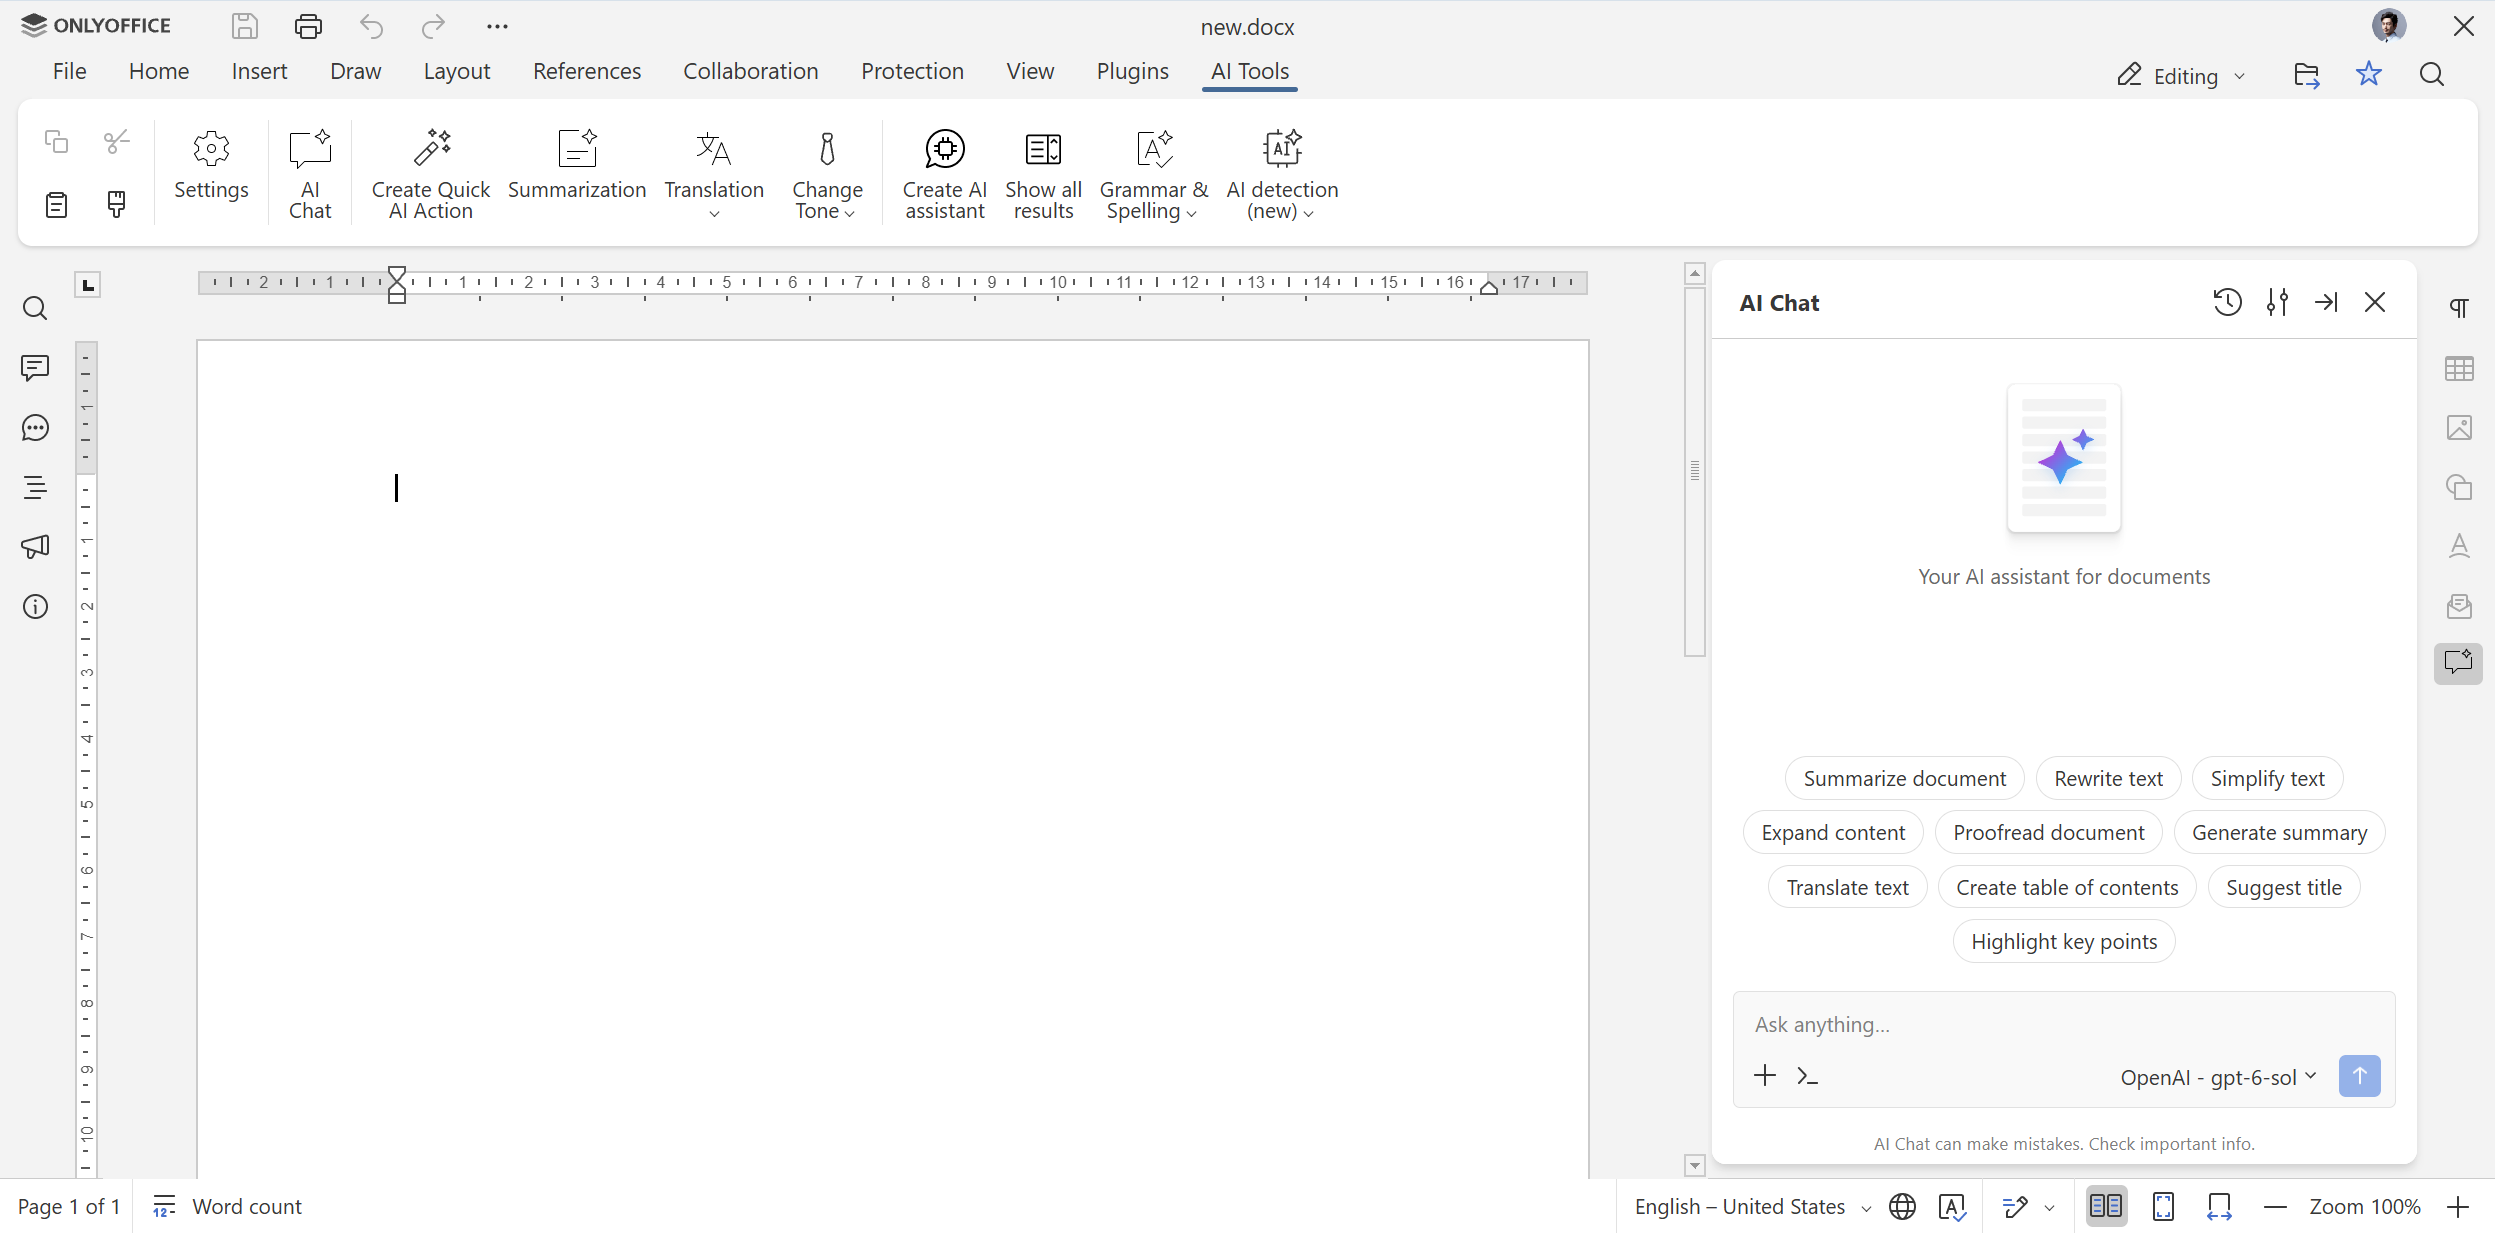Open Feedback megaphone in left sidebar
Viewport: 2495px width, 1233px height.
[35, 547]
